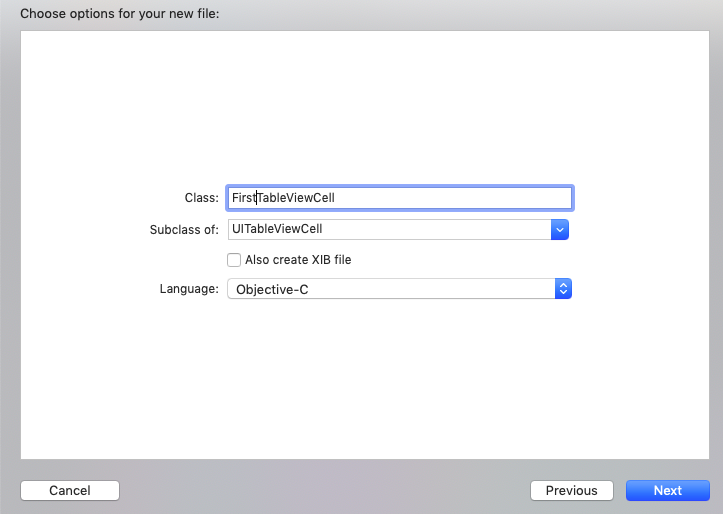Click the 'Class:' label

(x=201, y=198)
